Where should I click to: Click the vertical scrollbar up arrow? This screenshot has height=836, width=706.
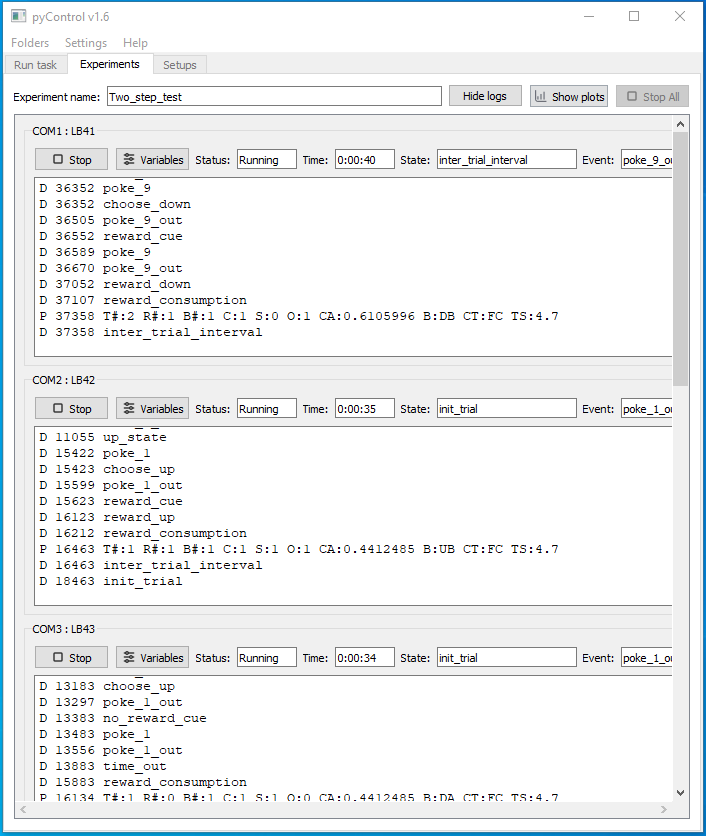[680, 124]
